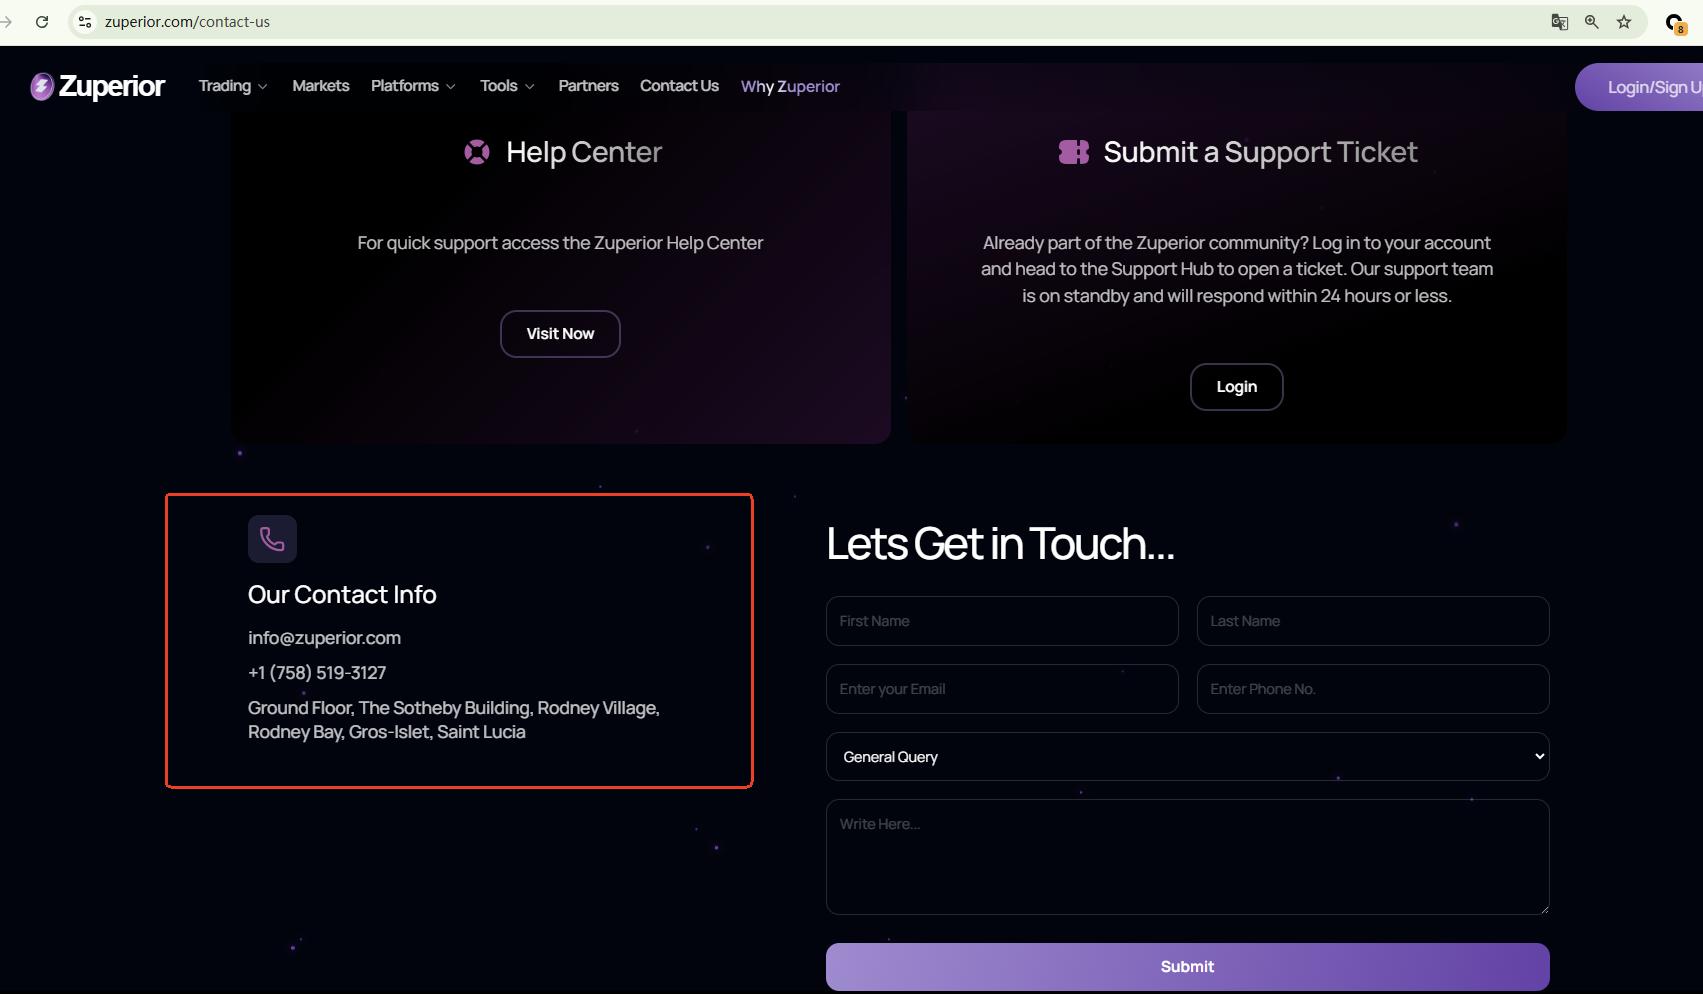The image size is (1703, 994).
Task: Click the support ticket icon
Action: pos(1074,152)
